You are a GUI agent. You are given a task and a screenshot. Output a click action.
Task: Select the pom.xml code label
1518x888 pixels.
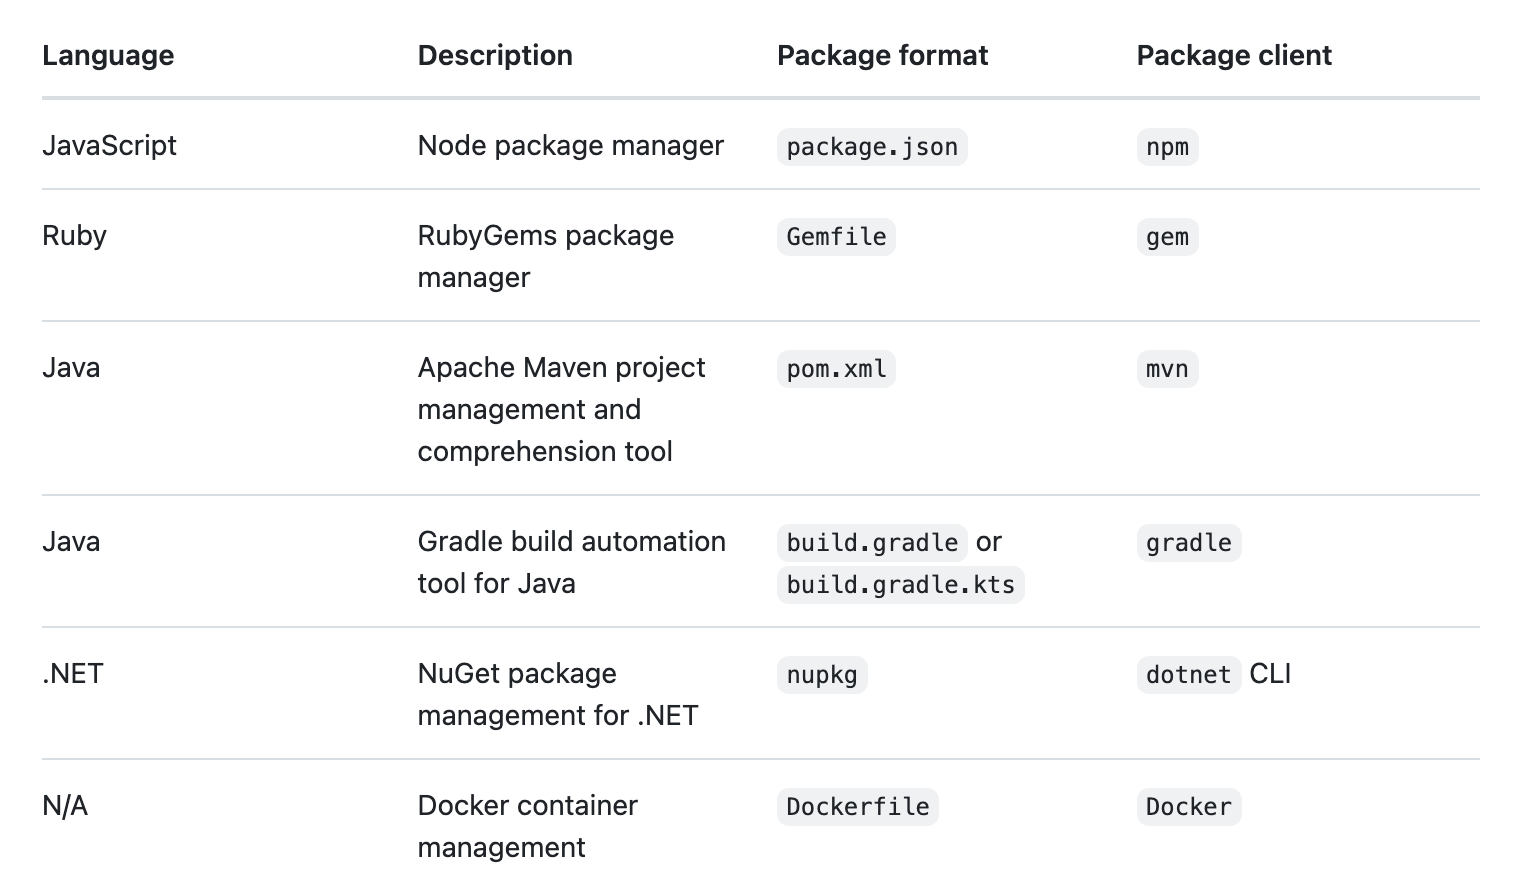(x=836, y=369)
